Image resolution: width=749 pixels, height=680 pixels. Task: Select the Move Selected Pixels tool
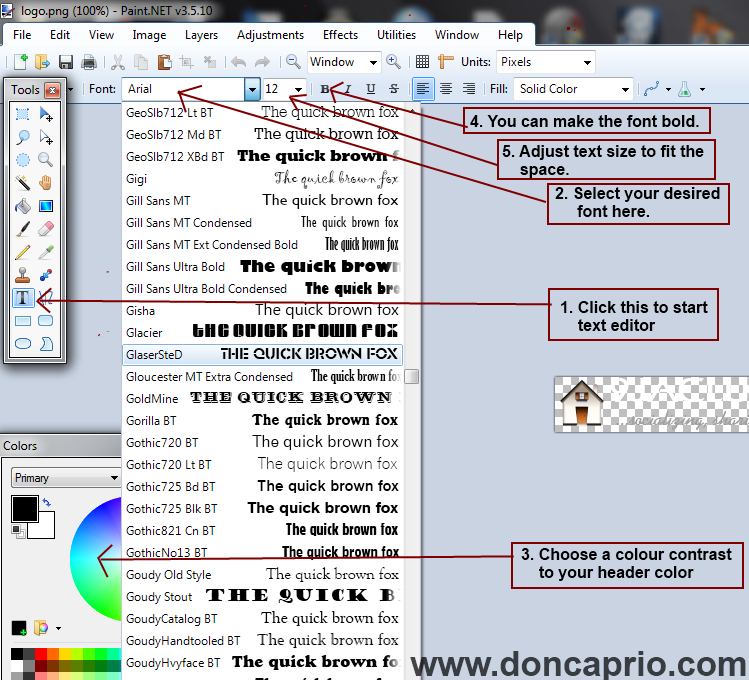[46, 114]
